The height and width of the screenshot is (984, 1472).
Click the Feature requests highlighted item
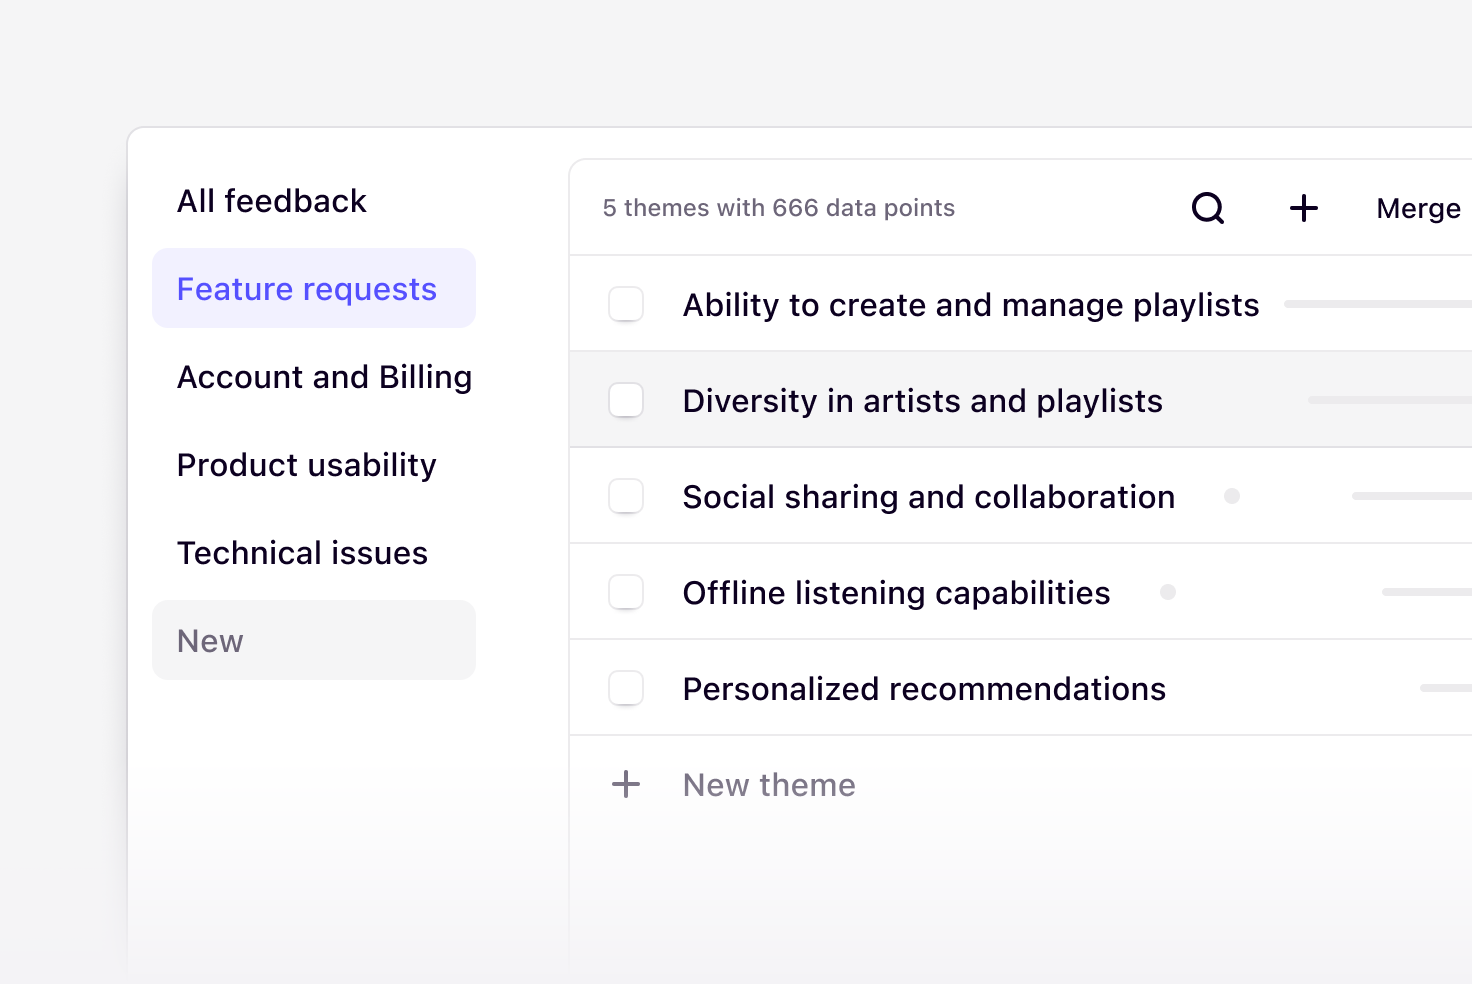307,288
